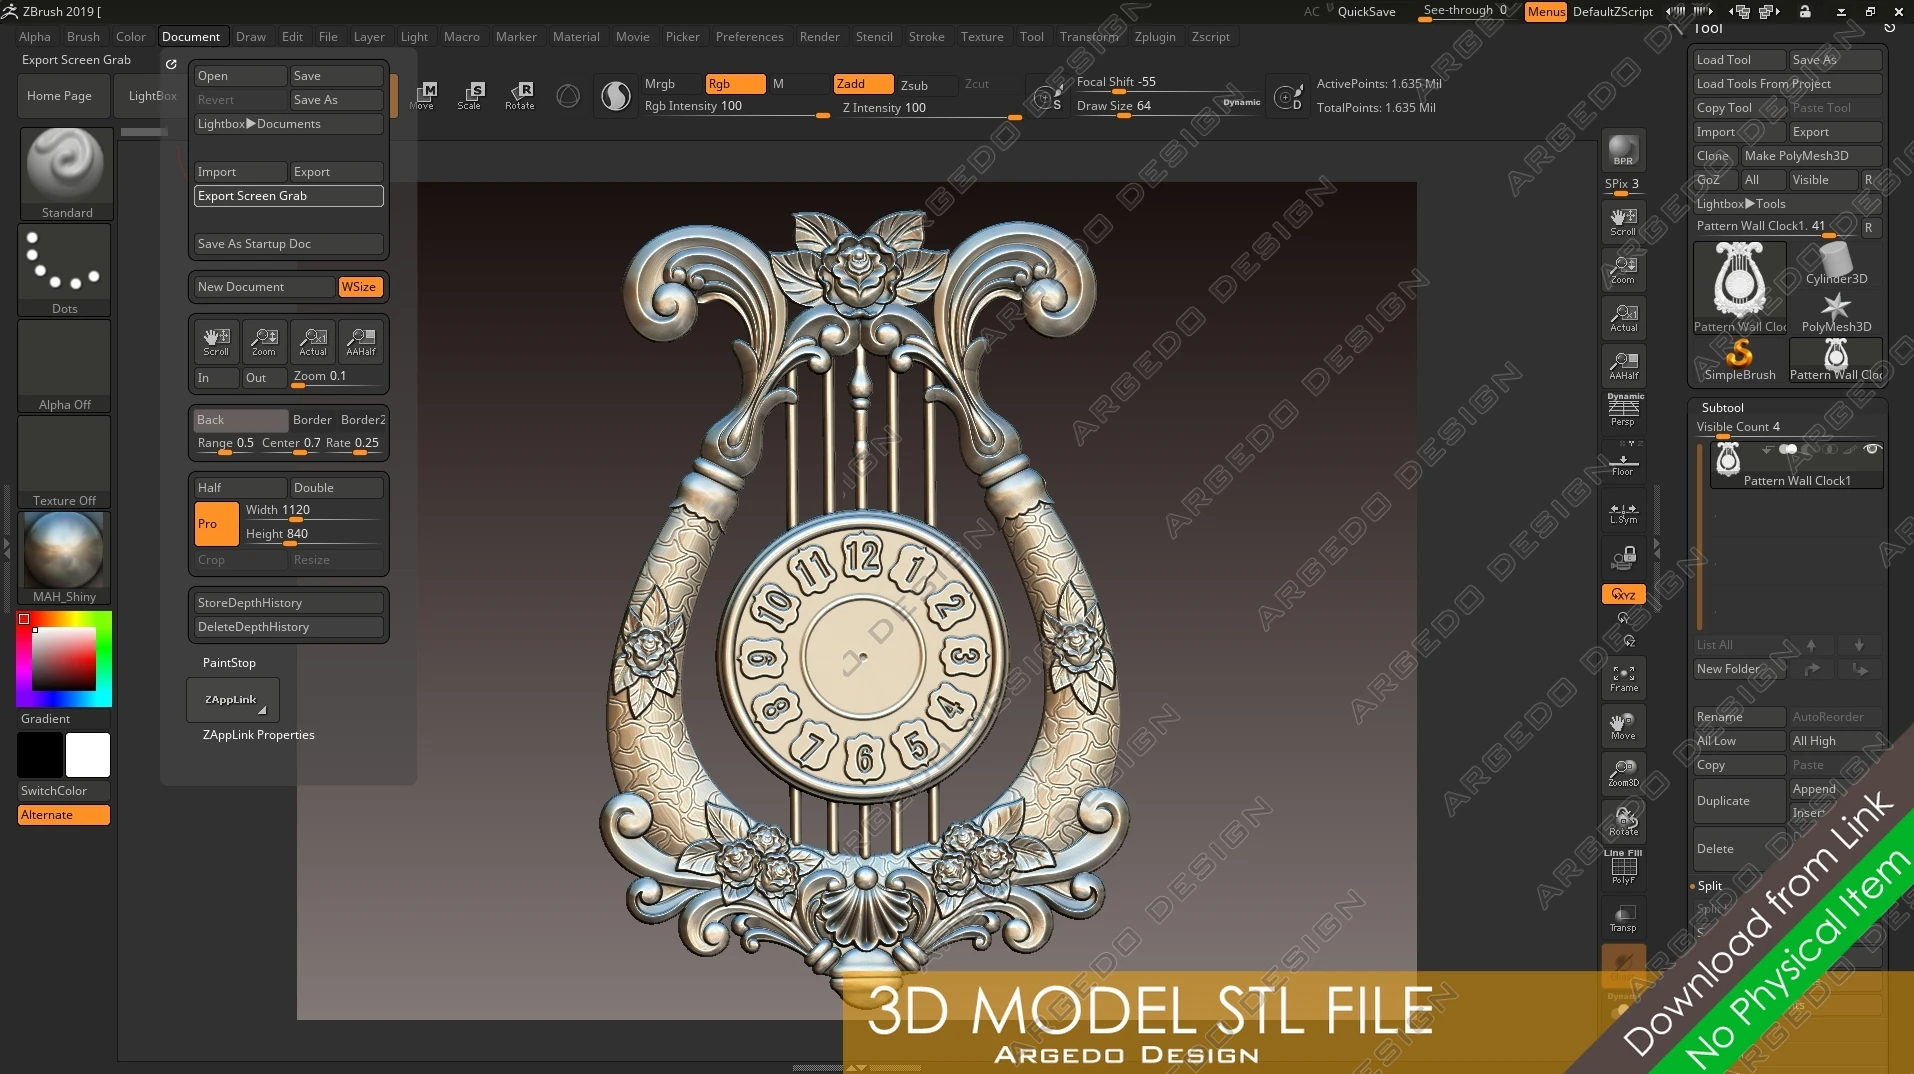Select the Move mode icon in top shelf
This screenshot has width=1914, height=1074.
424,96
